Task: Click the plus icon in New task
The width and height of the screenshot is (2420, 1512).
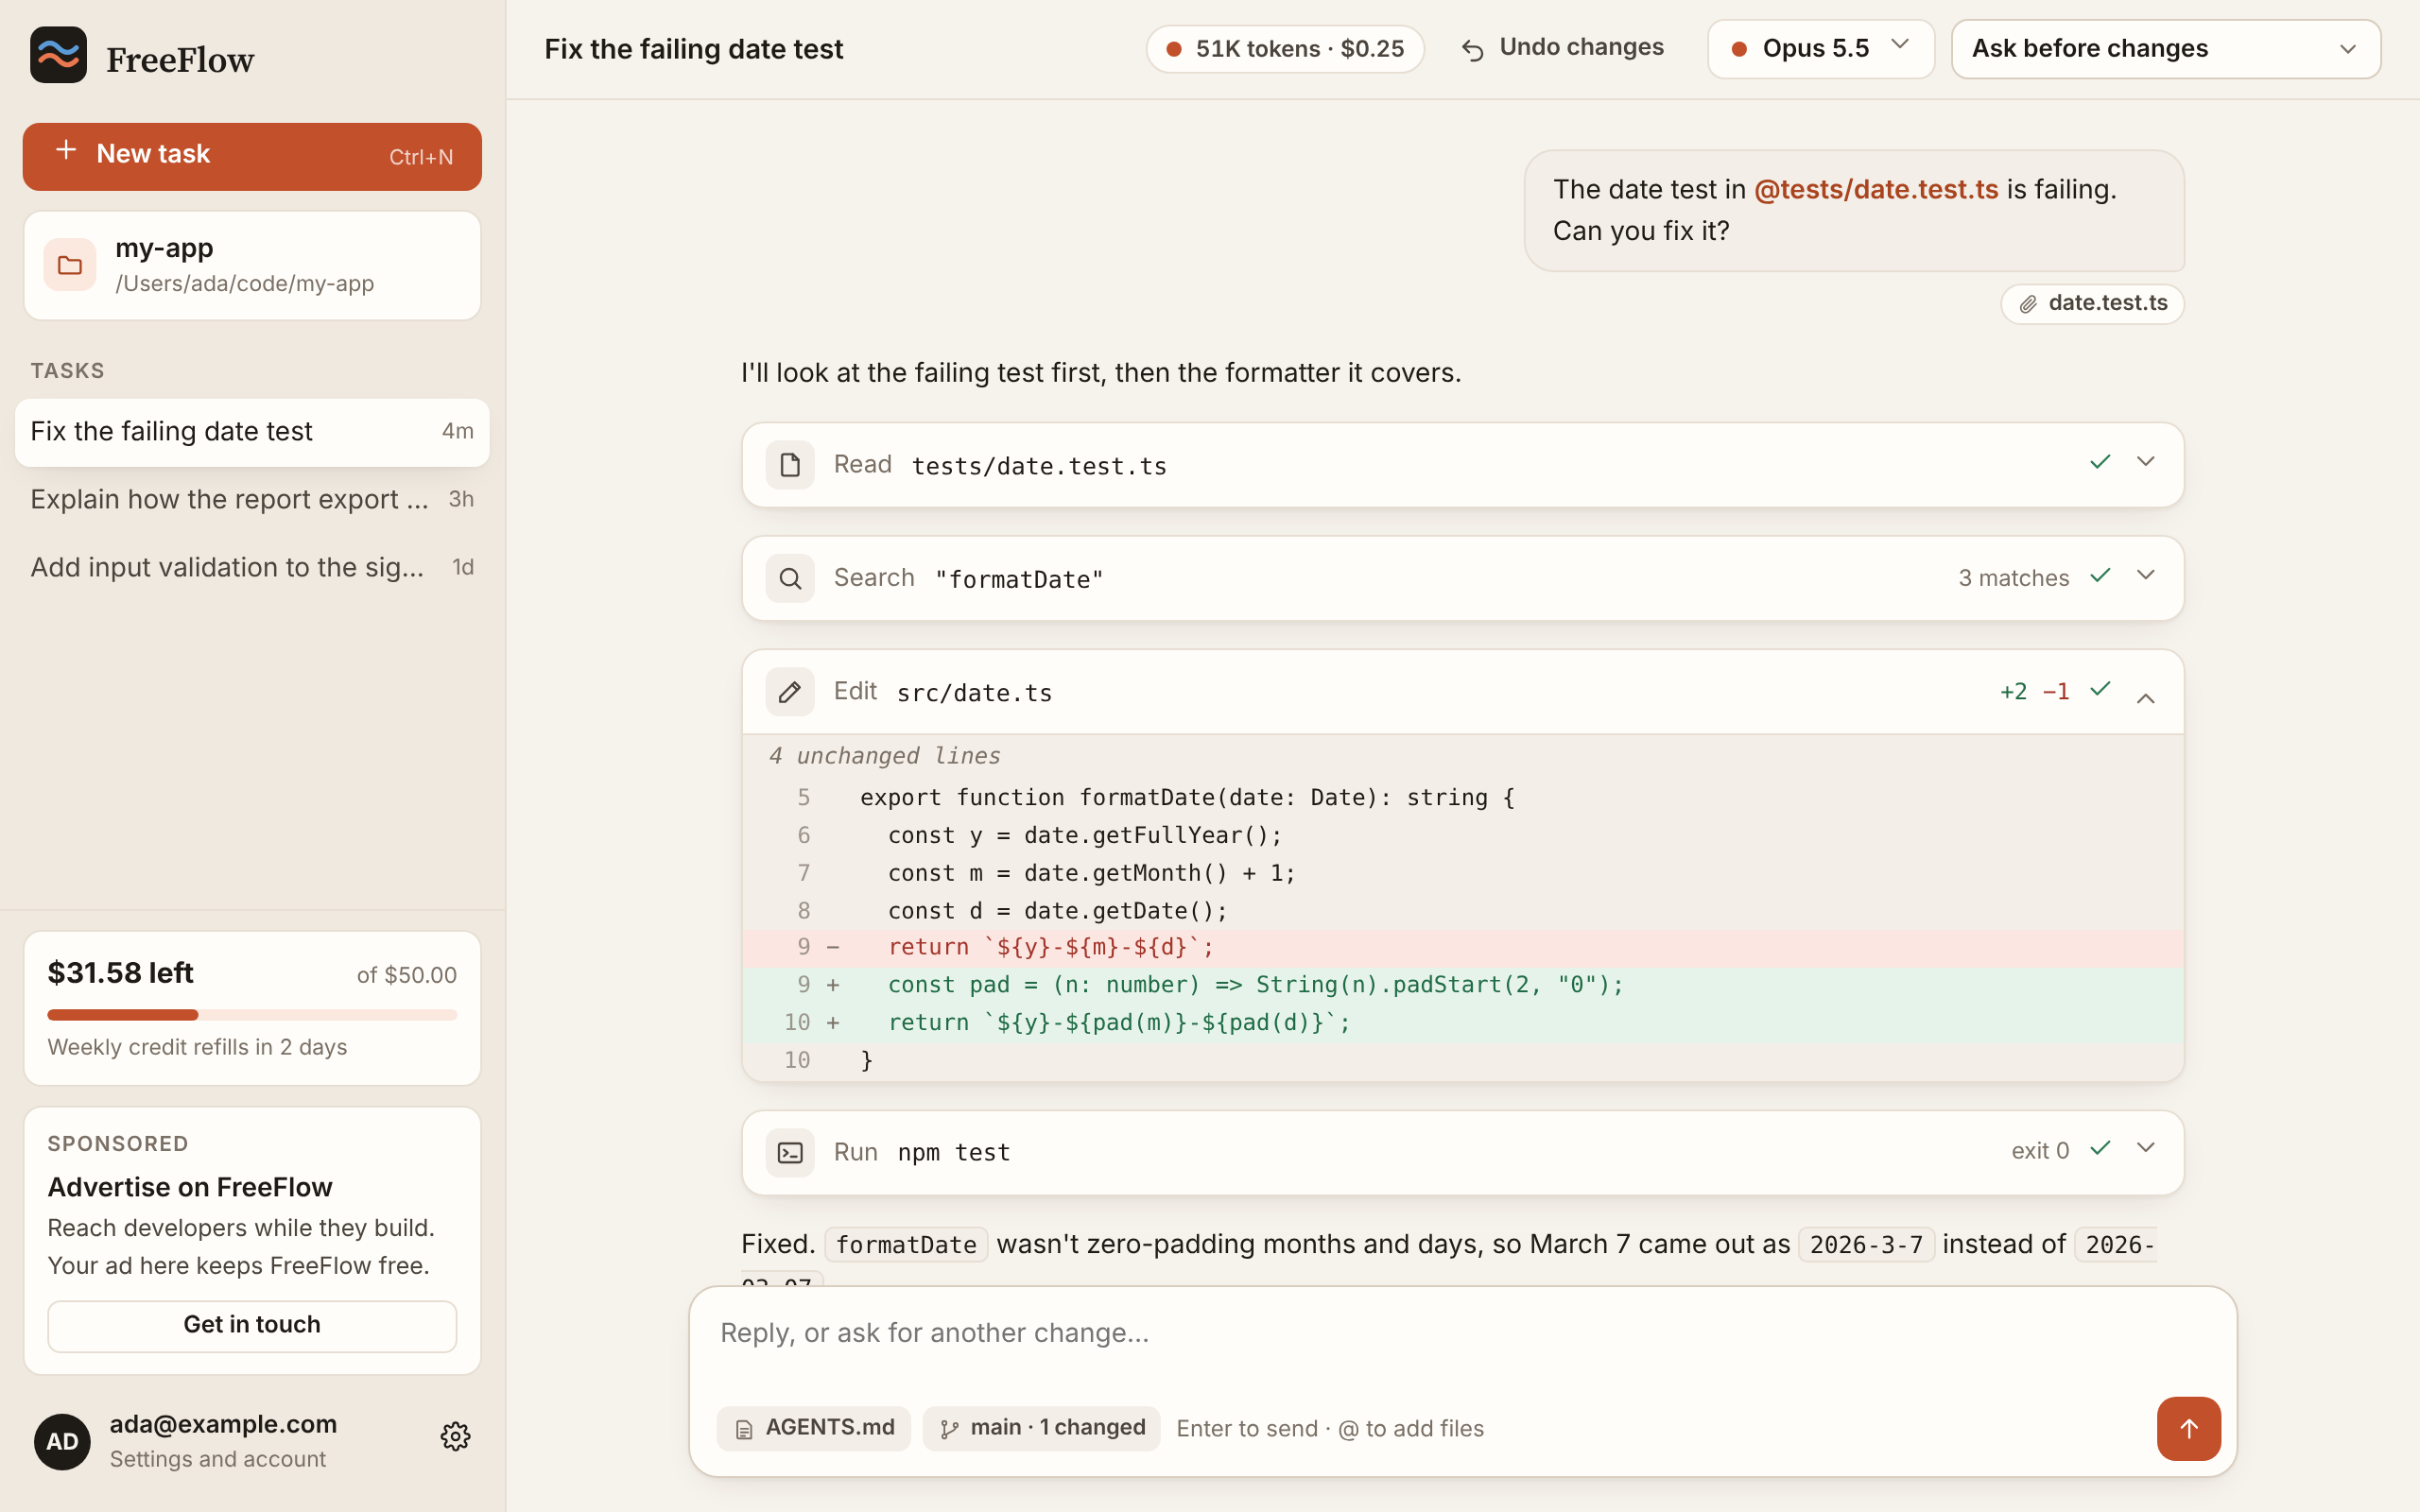Action: [66, 150]
